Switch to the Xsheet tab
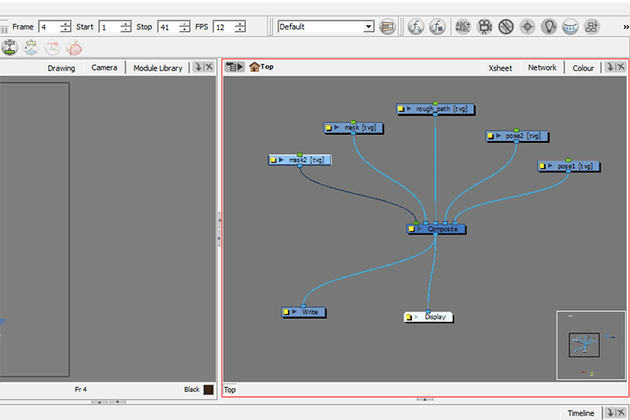This screenshot has width=630, height=420. tap(500, 68)
